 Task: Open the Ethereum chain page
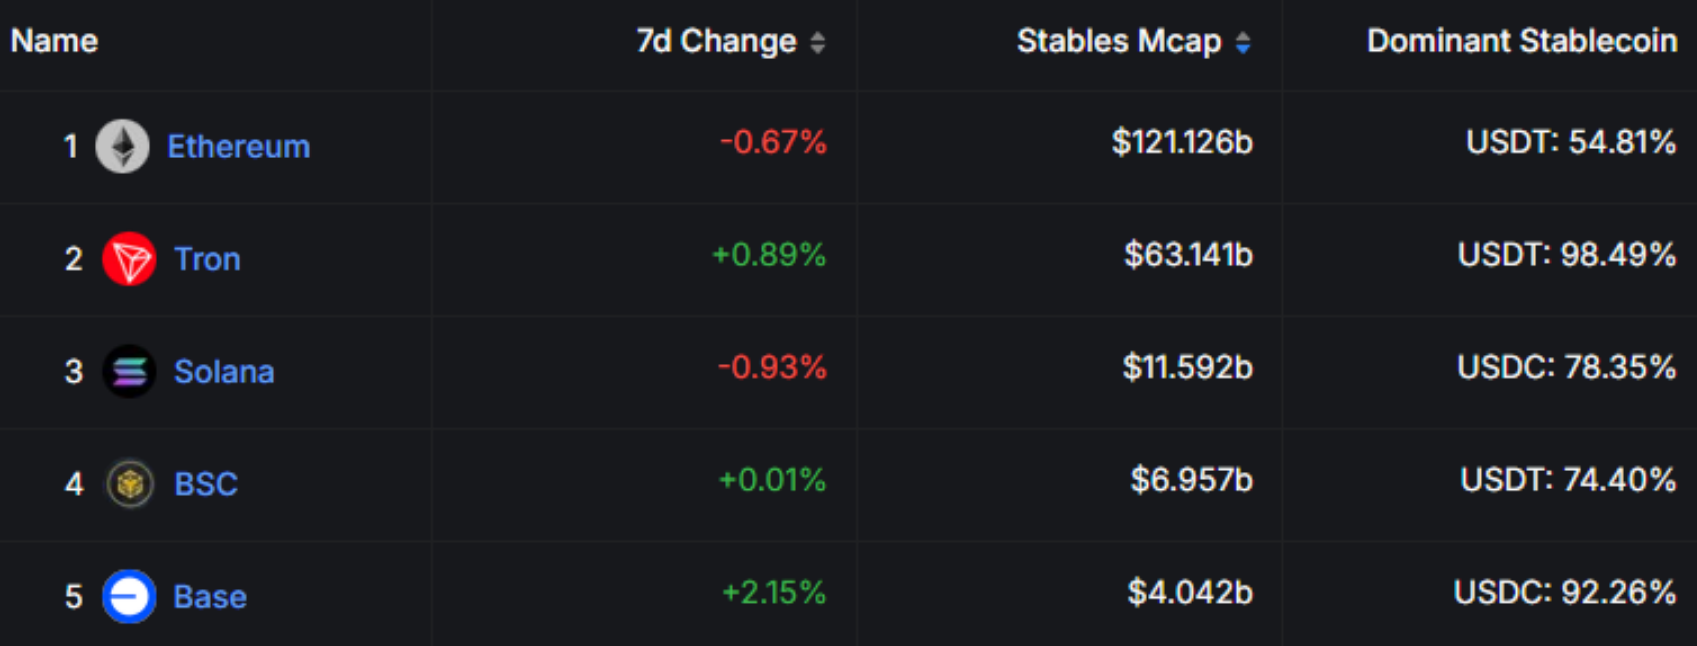tap(239, 146)
